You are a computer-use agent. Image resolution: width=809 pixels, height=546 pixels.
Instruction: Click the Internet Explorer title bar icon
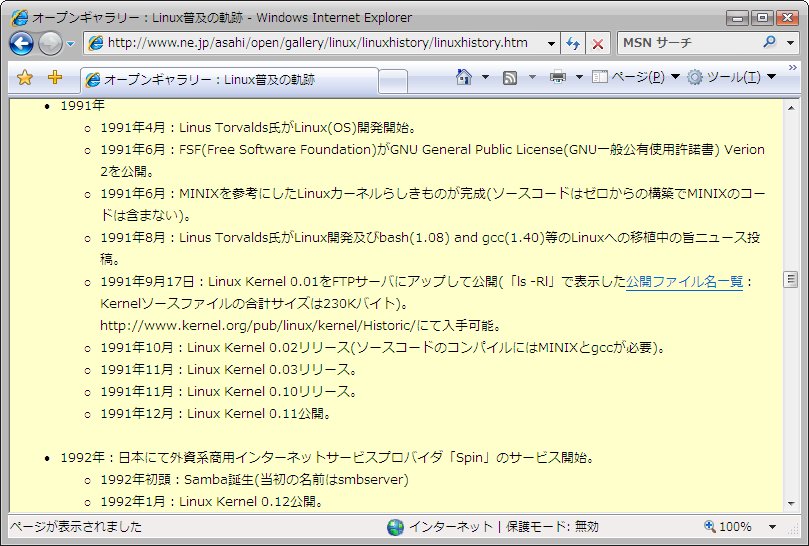click(x=20, y=18)
